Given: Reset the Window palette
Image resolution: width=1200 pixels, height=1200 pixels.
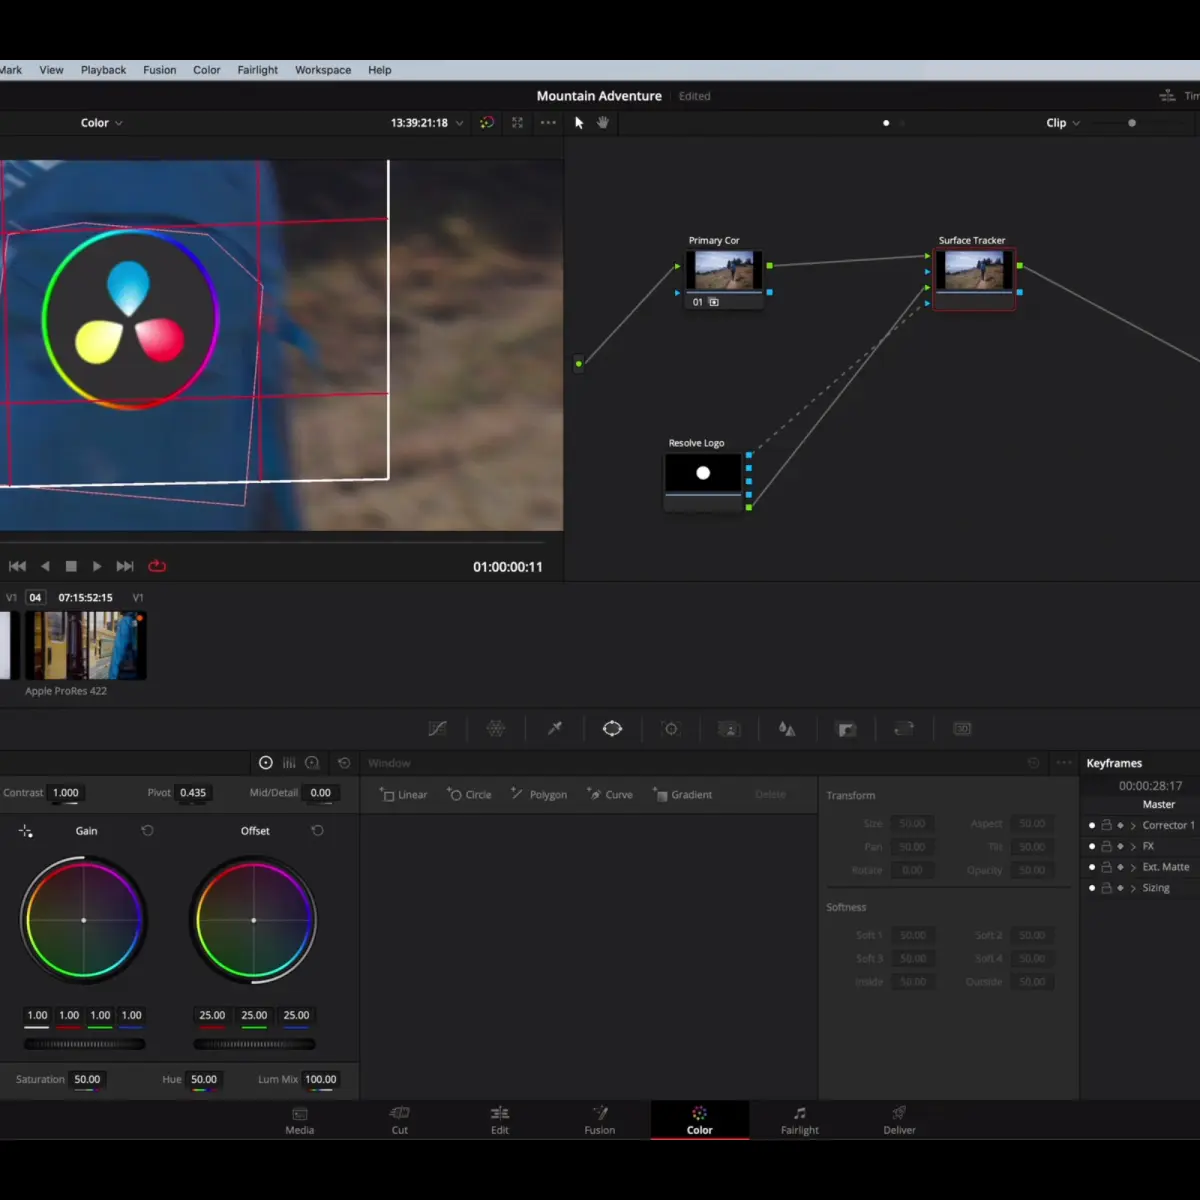Looking at the screenshot, I should tap(1034, 763).
